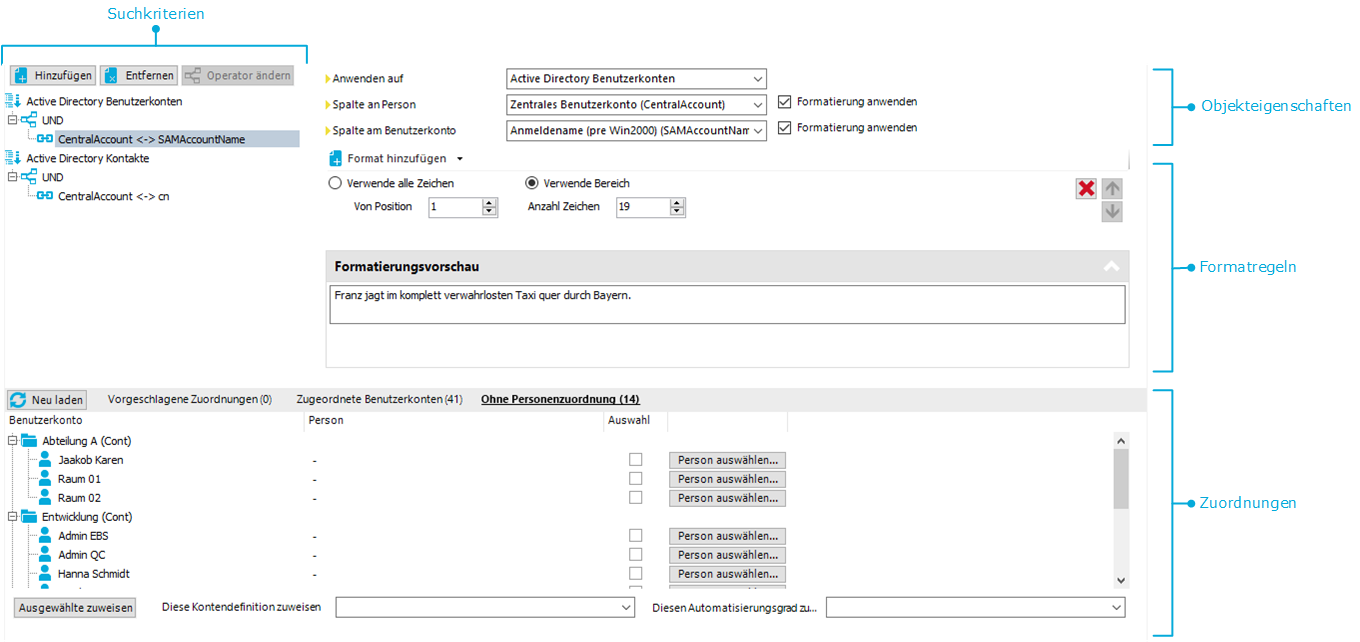Open the Diese Kontendefinition zuweisen dropdown

click(485, 607)
